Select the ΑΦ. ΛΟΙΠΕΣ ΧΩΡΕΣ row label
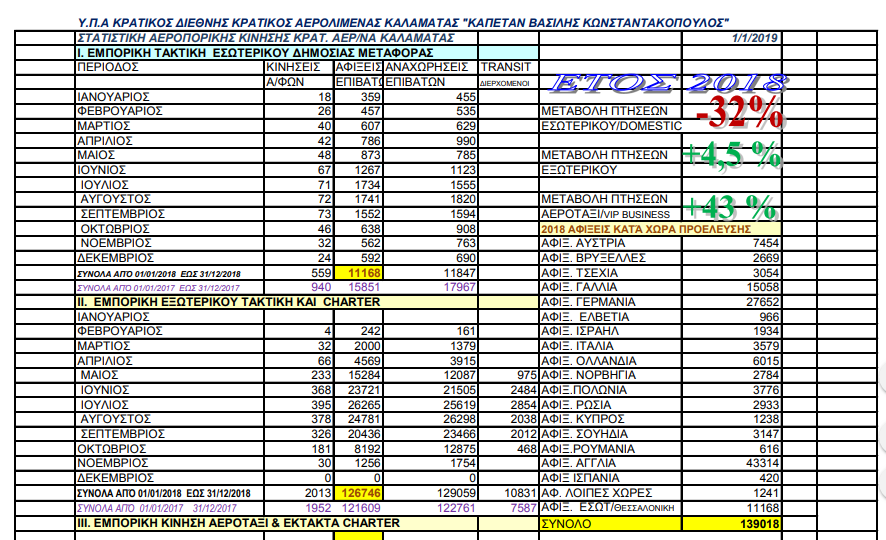 coord(597,493)
